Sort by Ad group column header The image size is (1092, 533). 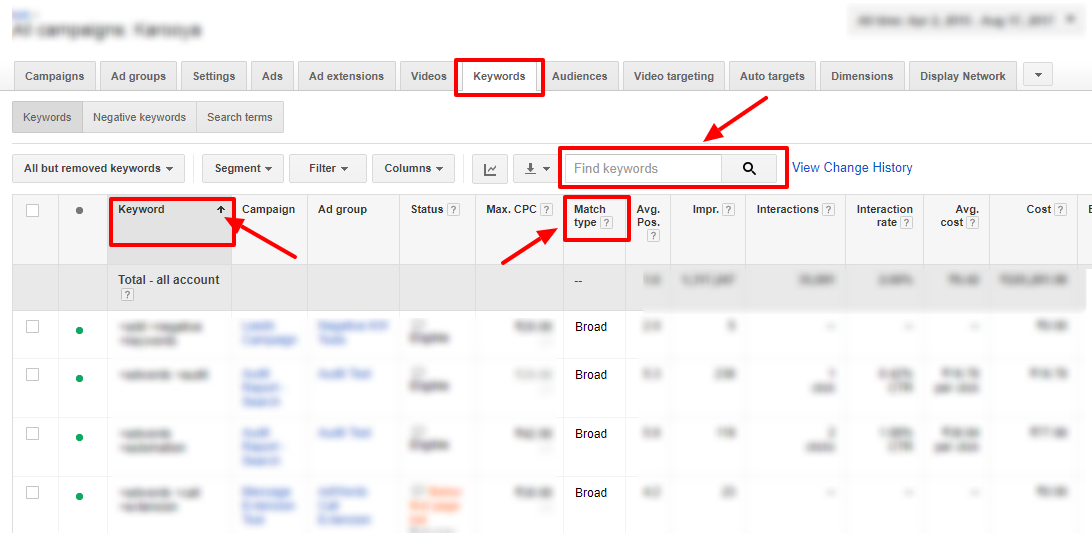coord(343,210)
